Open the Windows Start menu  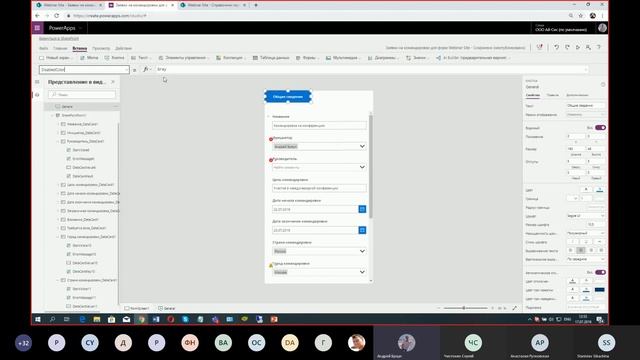[x=38, y=319]
